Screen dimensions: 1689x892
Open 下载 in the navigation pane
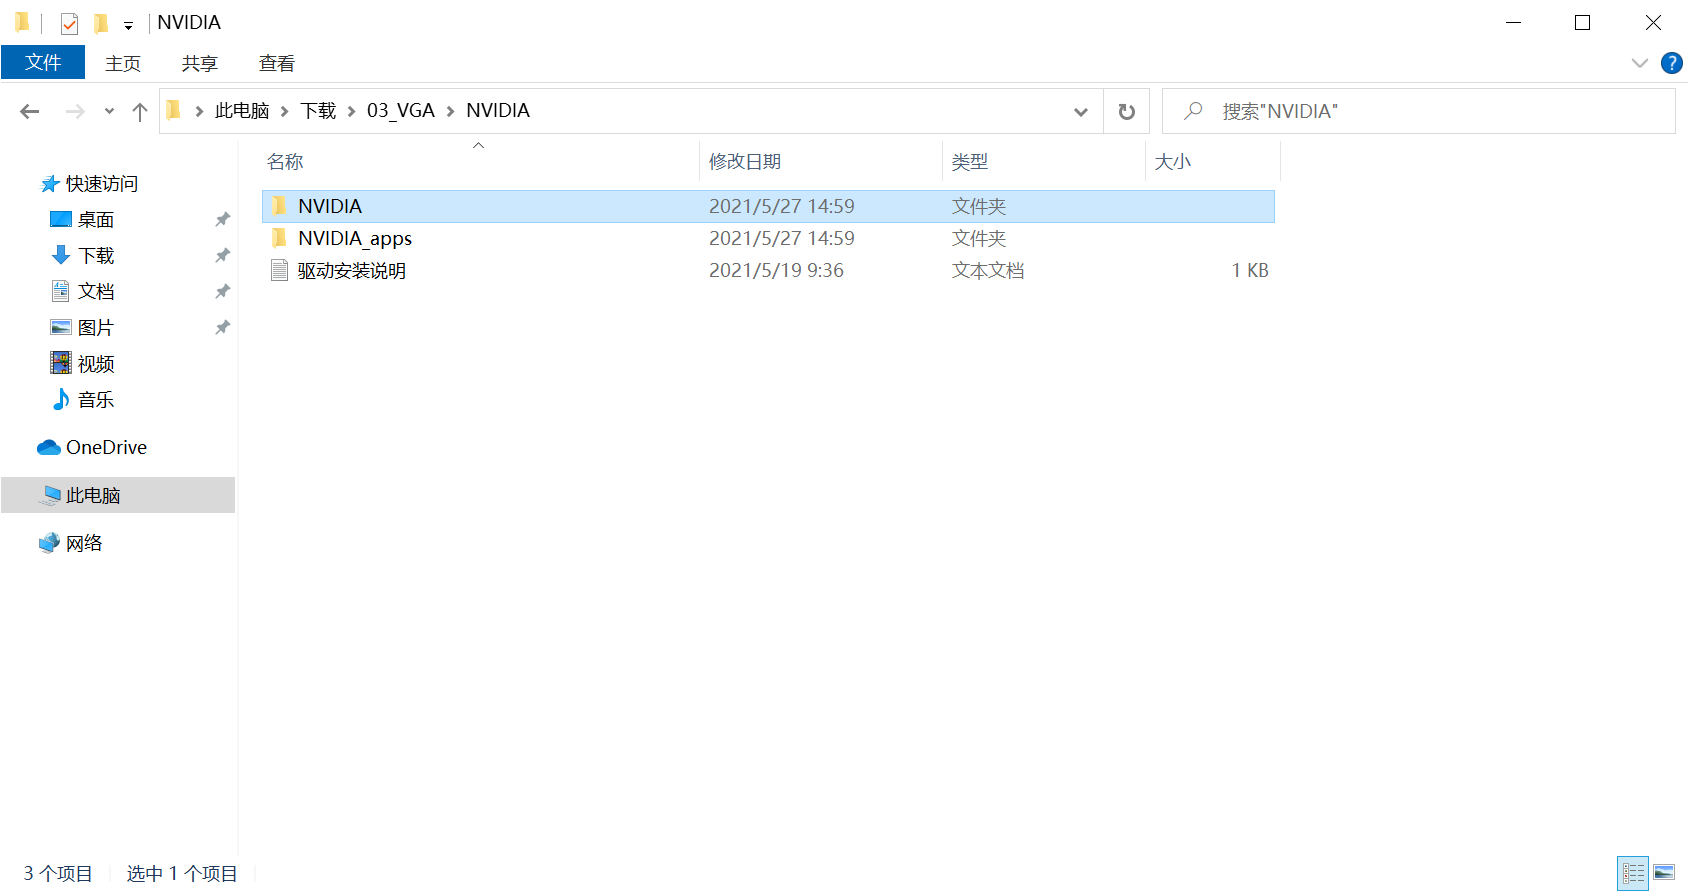click(96, 256)
